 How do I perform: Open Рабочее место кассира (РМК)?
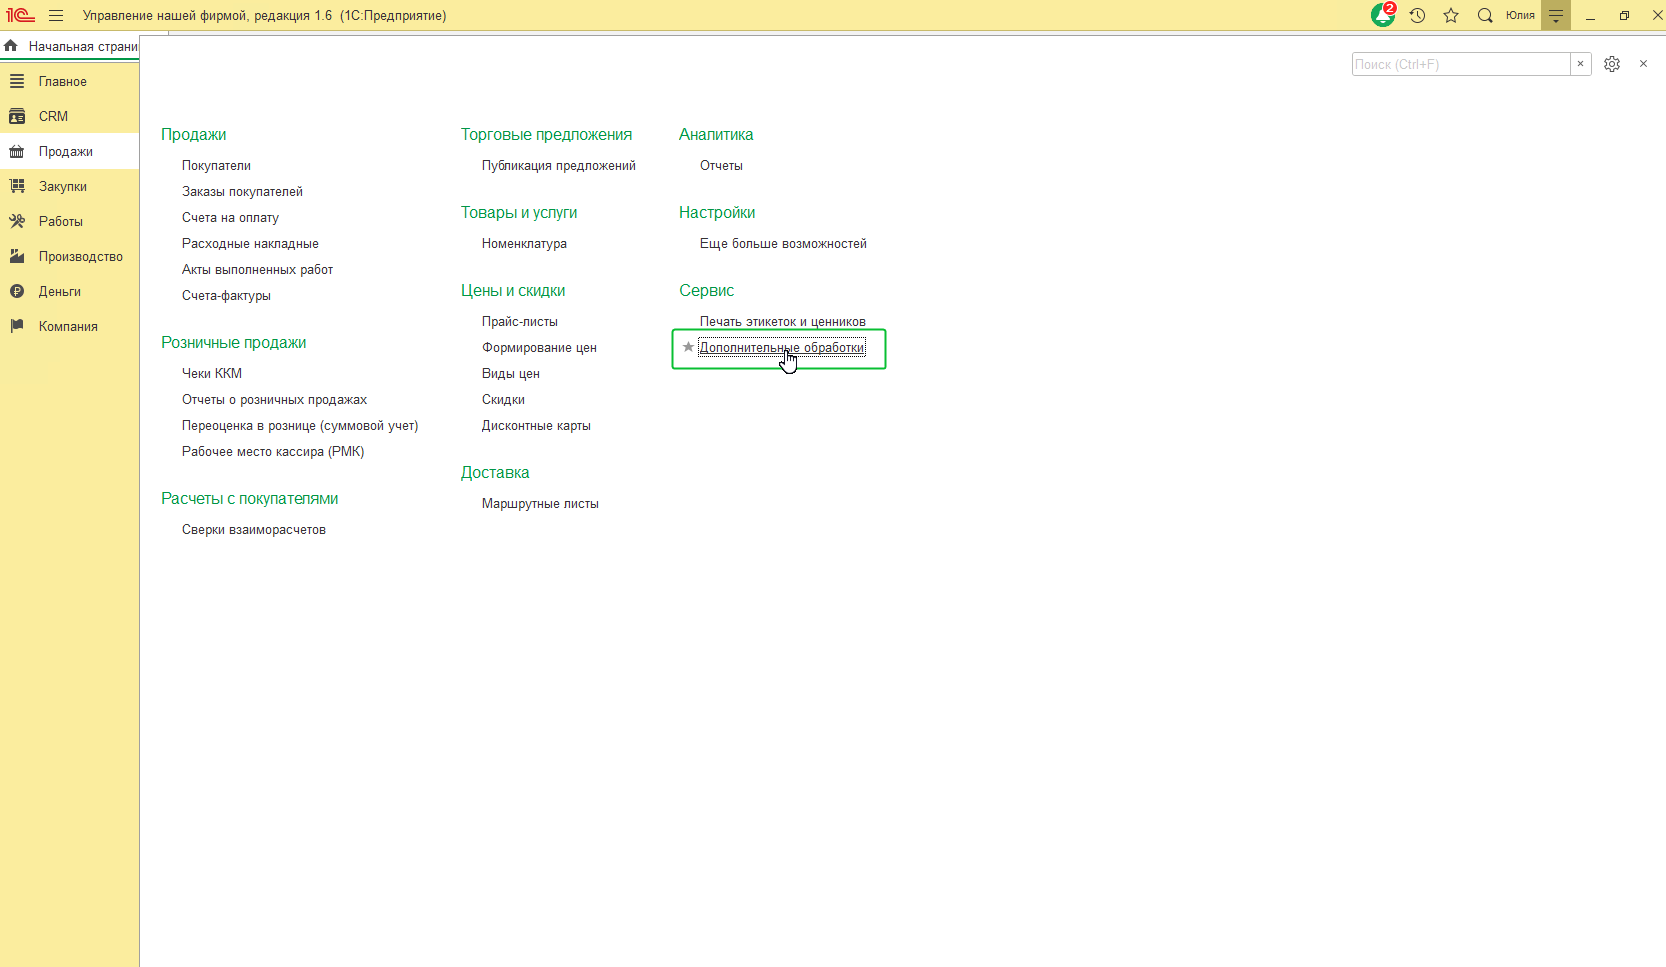pyautogui.click(x=273, y=451)
